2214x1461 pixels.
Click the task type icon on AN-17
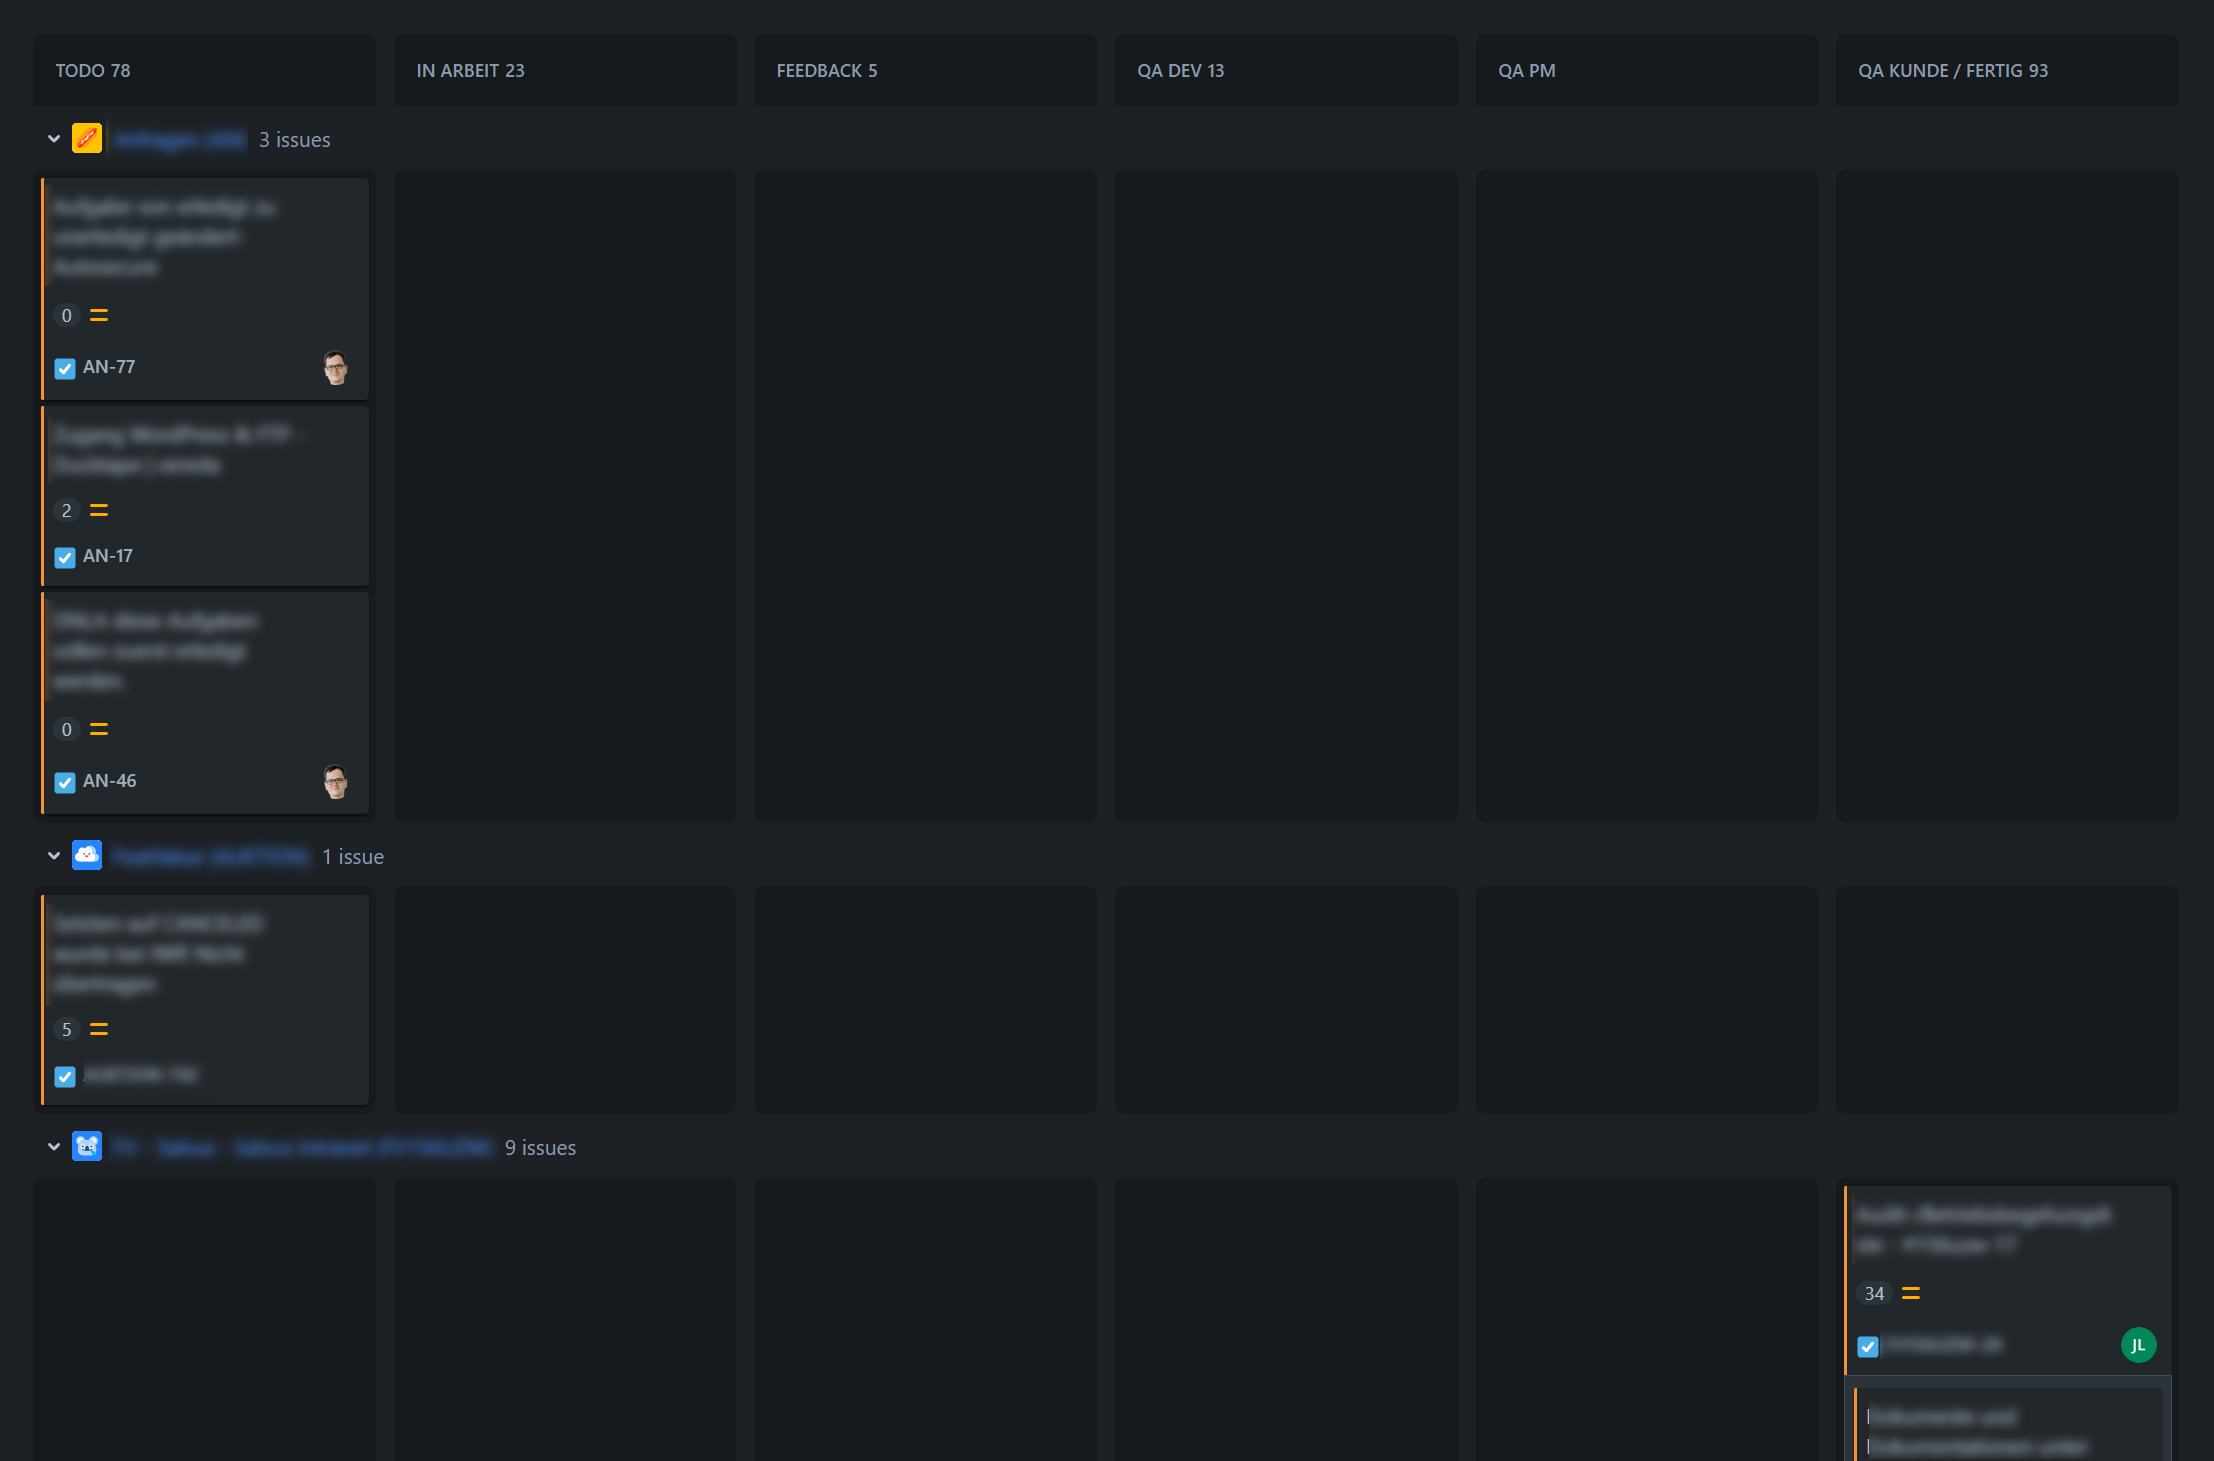pyautogui.click(x=65, y=557)
